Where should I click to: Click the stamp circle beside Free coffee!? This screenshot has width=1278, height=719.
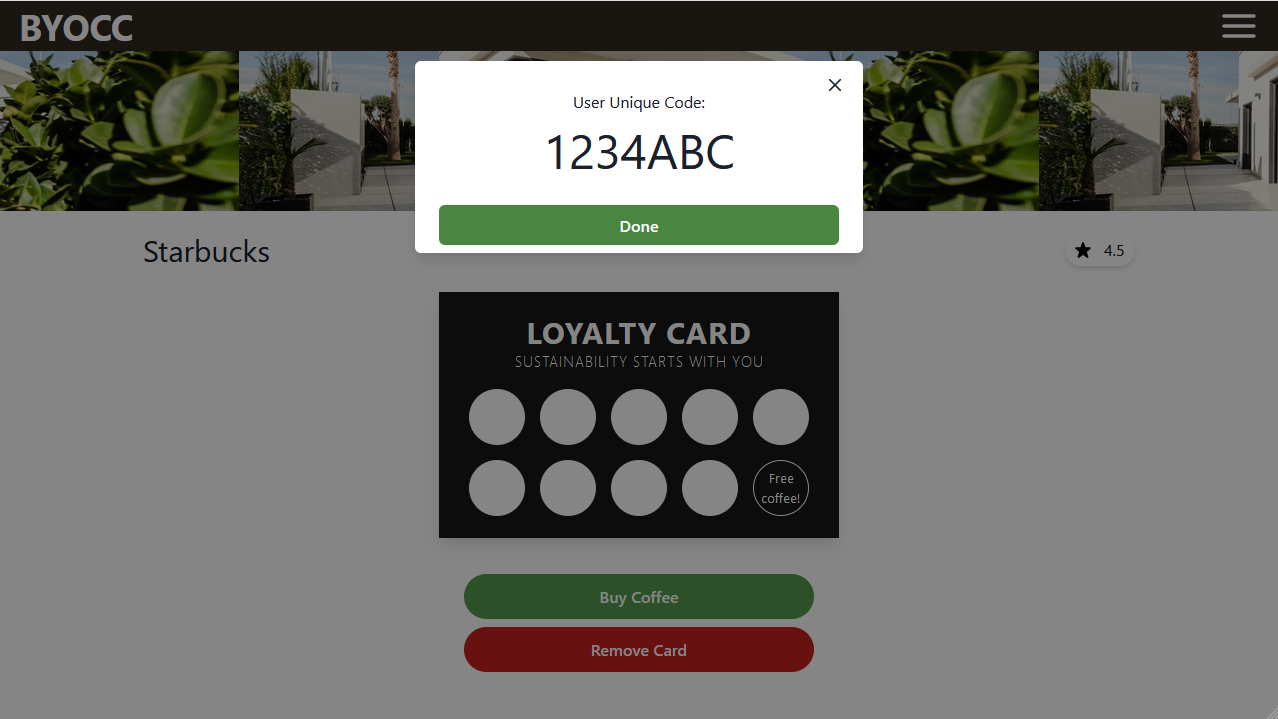(710, 488)
